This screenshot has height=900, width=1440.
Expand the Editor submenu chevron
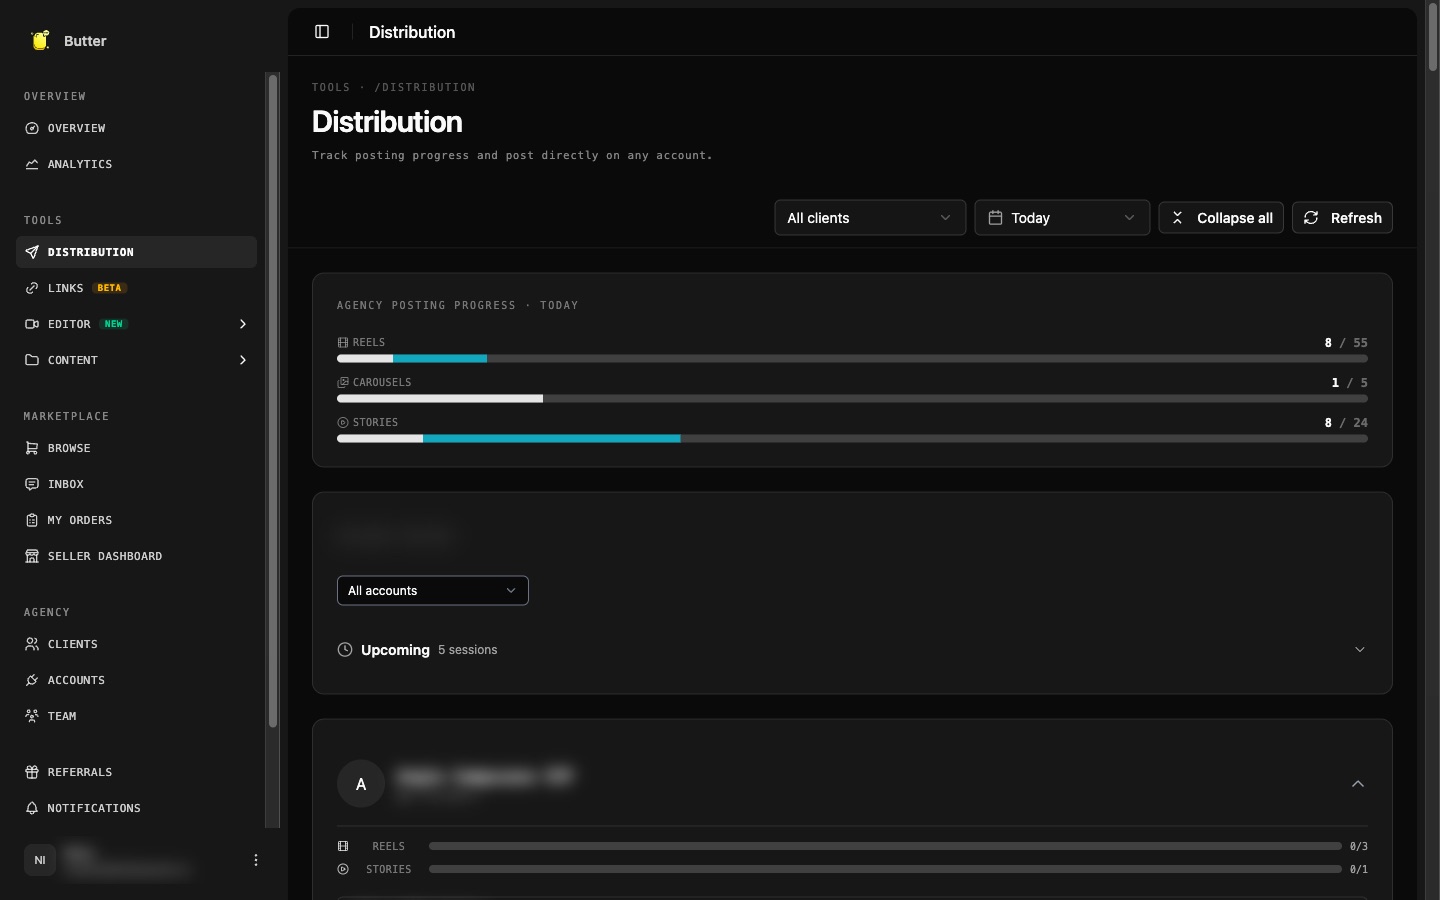click(x=243, y=324)
